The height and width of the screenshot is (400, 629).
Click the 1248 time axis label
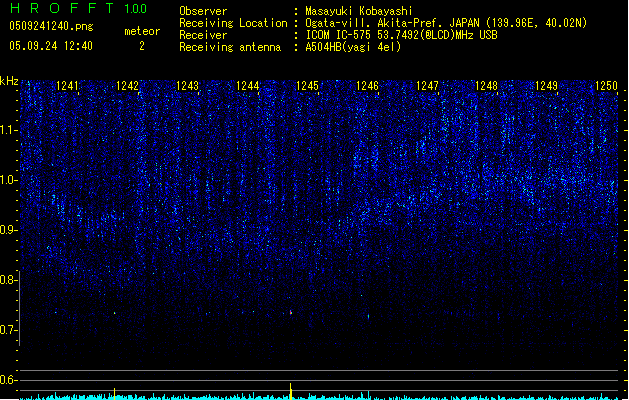(x=487, y=86)
